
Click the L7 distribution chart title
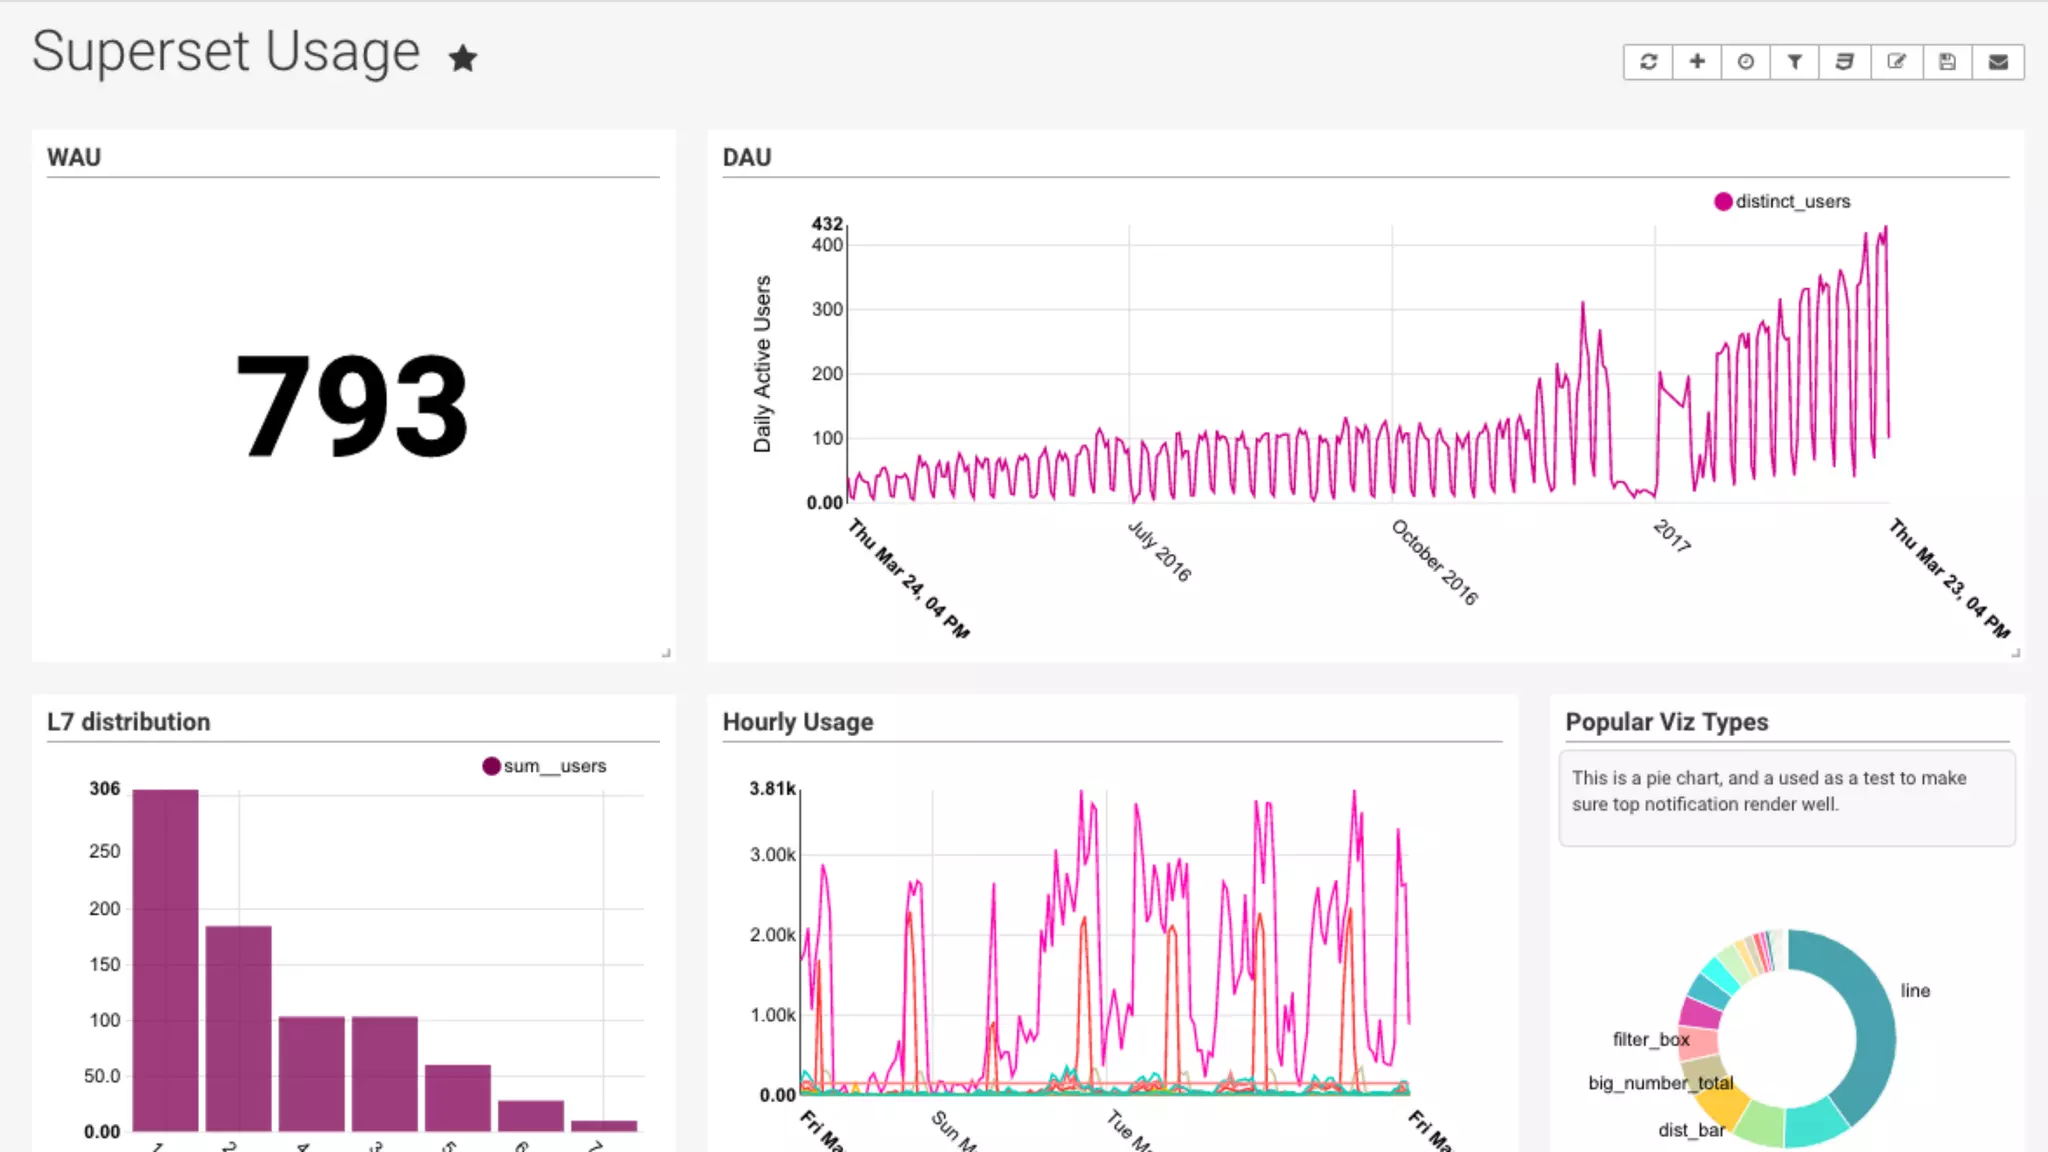pos(129,722)
